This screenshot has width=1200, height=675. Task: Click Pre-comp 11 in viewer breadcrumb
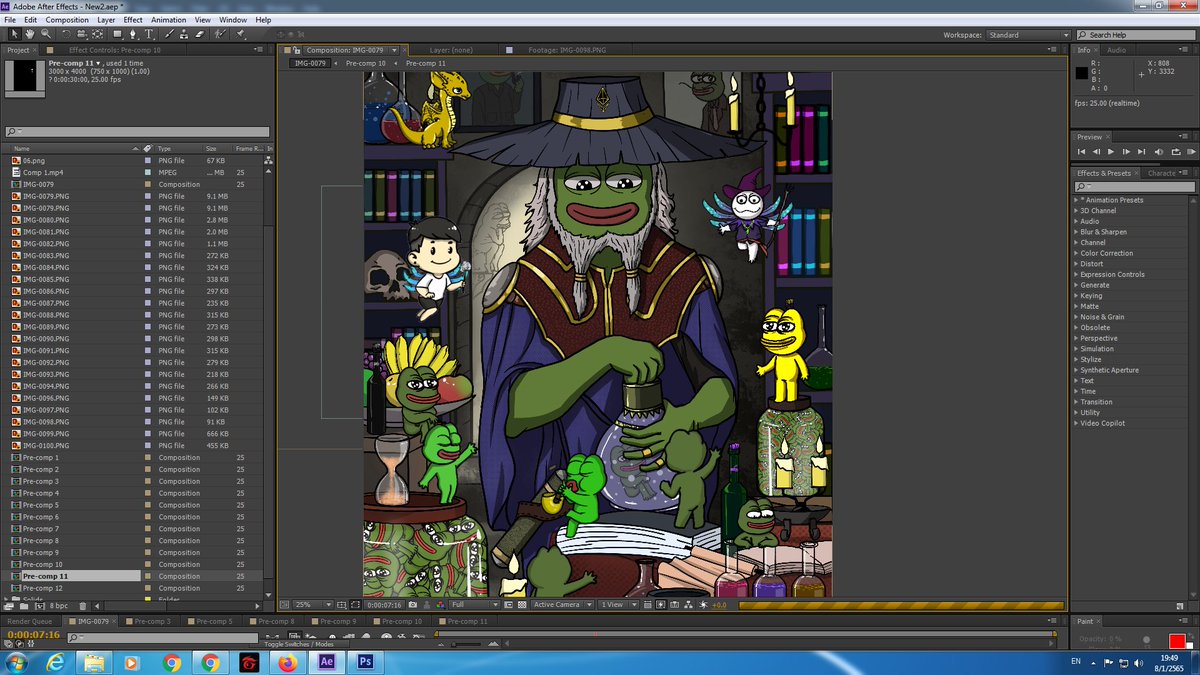point(426,63)
